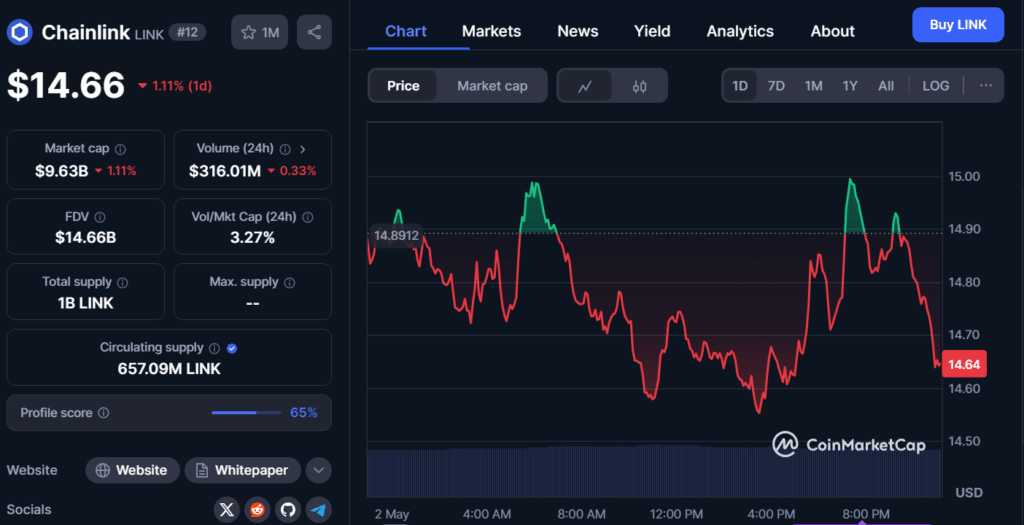Viewport: 1024px width, 525px height.
Task: Set chart range to All
Action: tap(886, 86)
